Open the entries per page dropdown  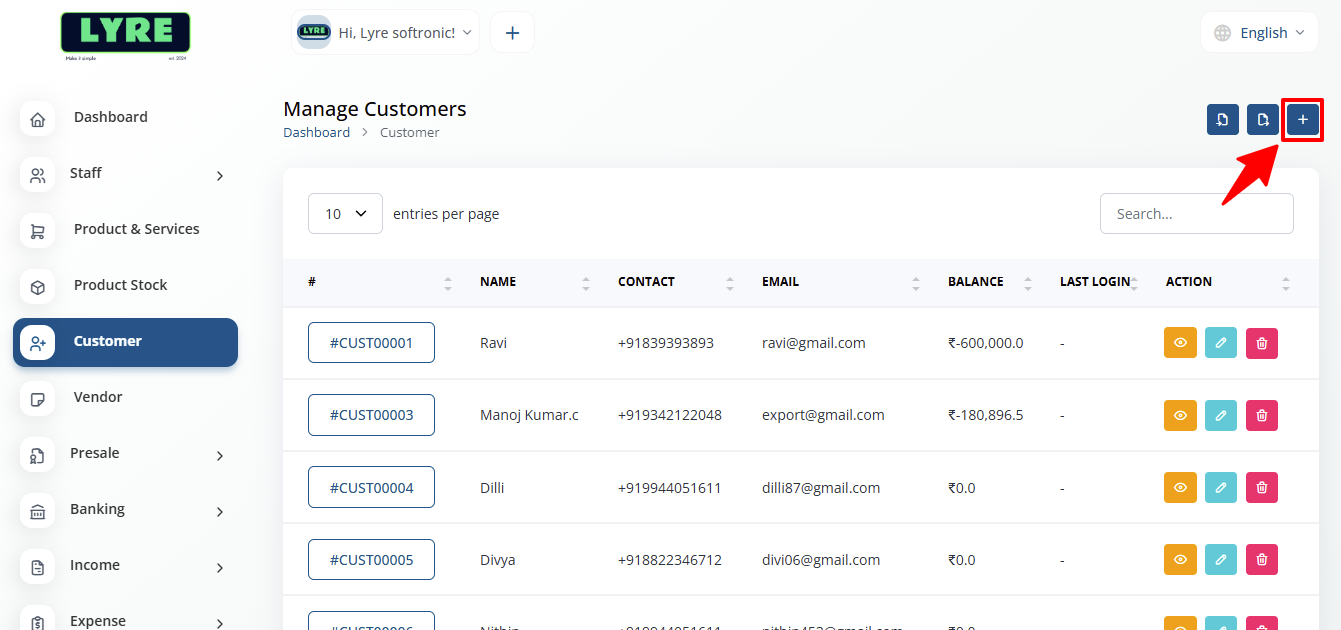(345, 213)
